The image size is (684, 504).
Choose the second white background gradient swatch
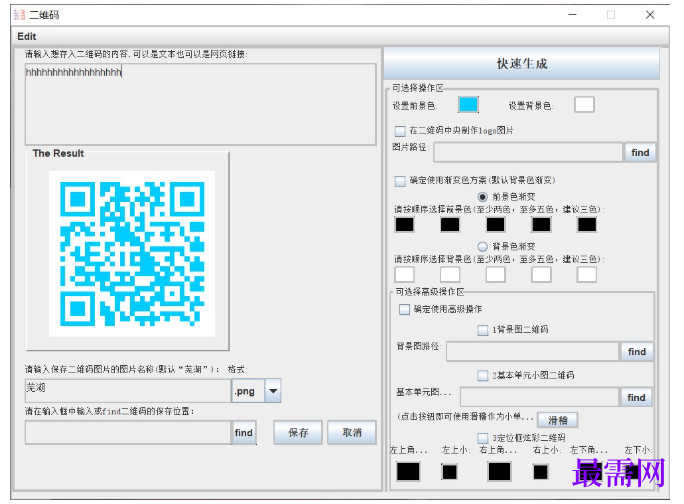450,274
